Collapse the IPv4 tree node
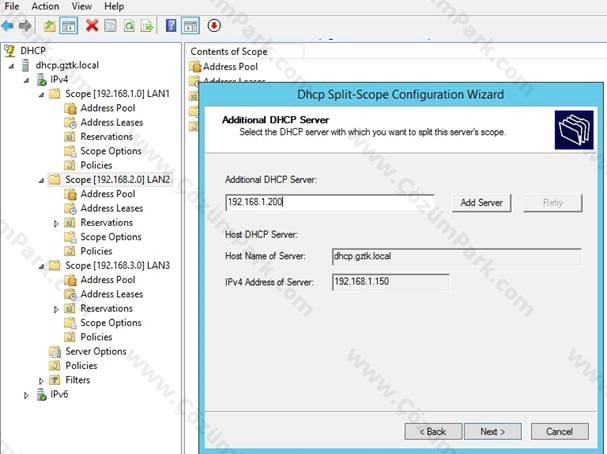 (x=27, y=80)
